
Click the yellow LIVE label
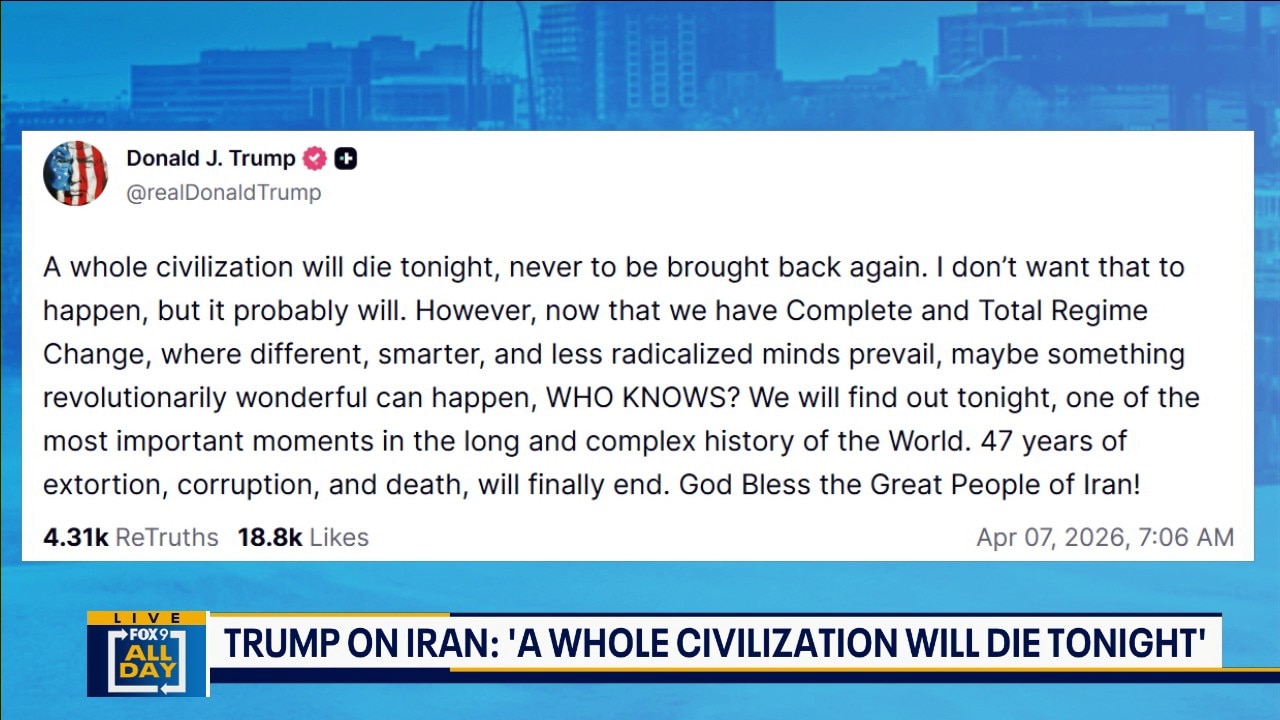click(147, 618)
